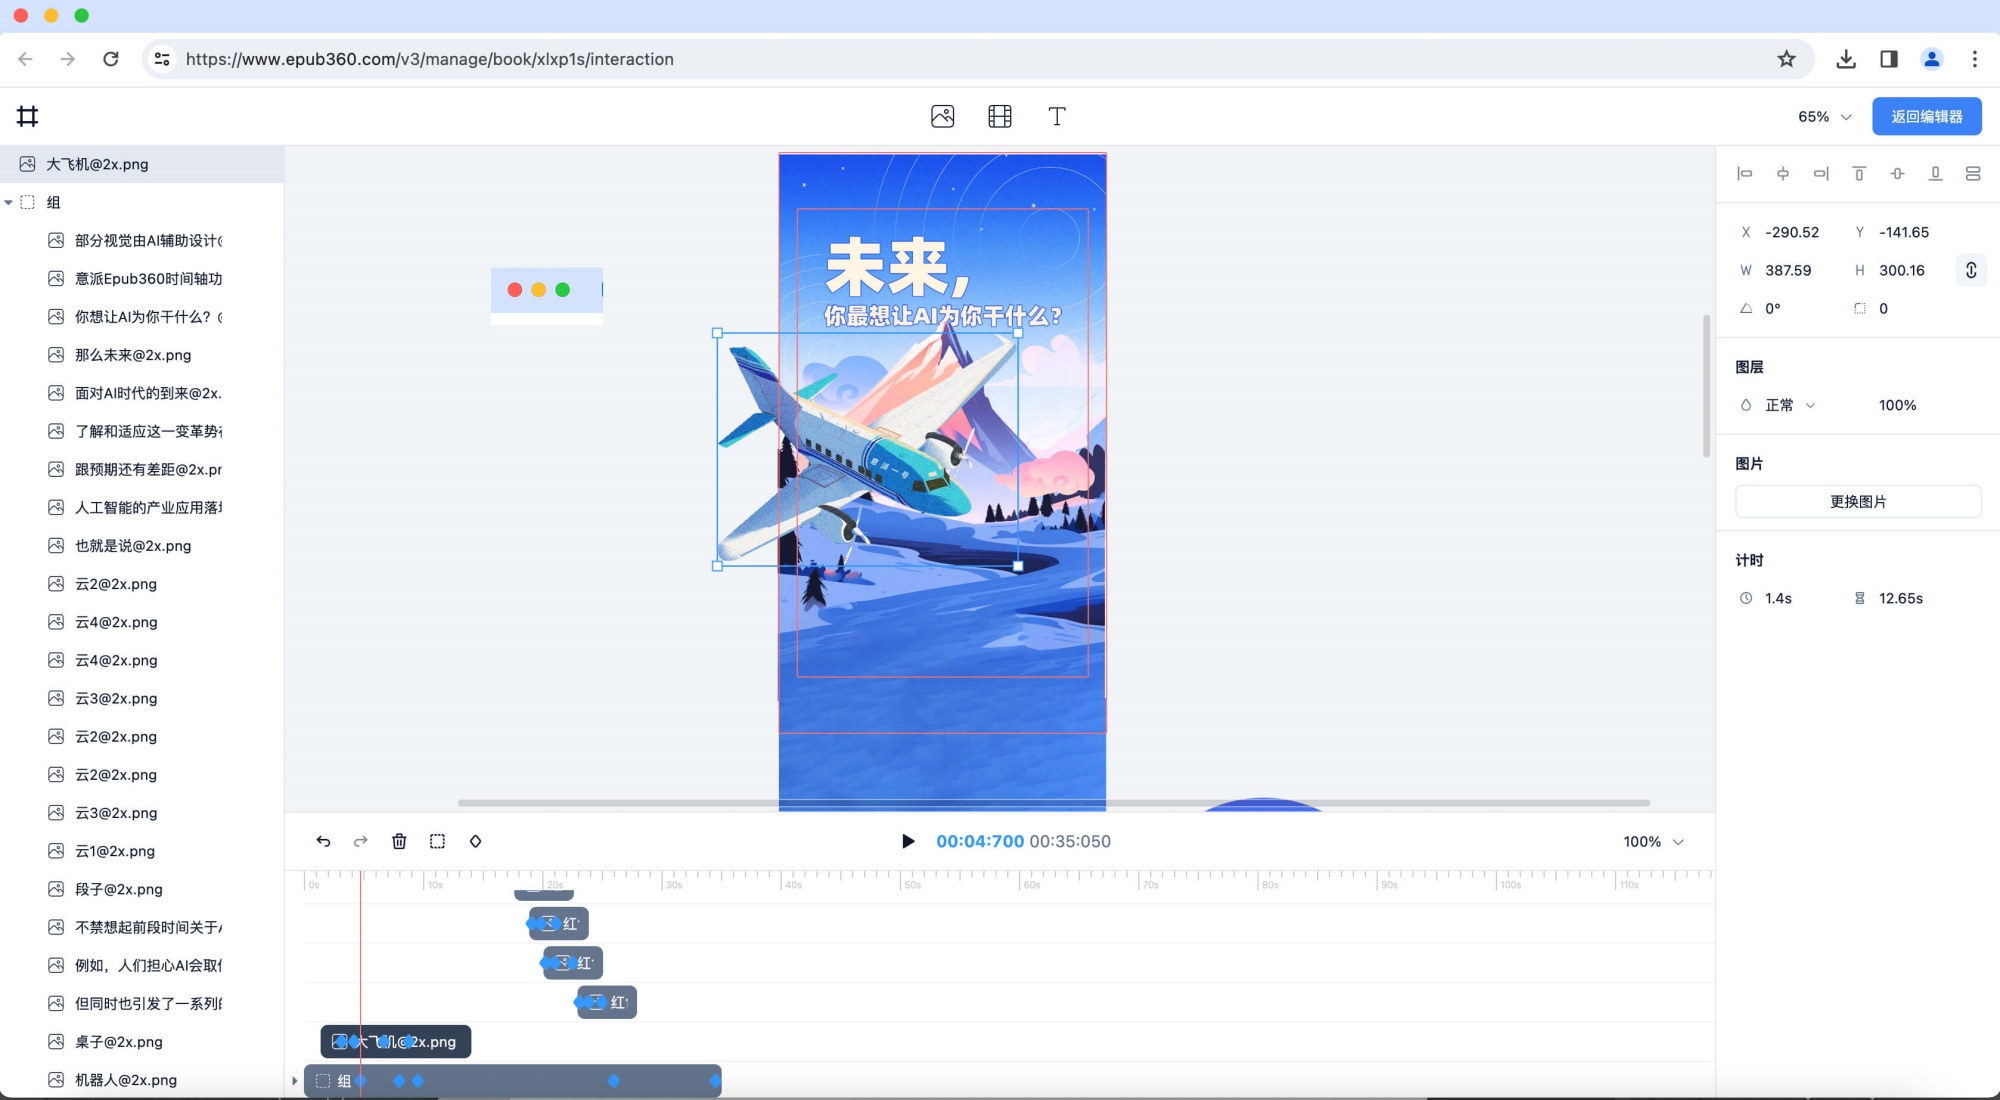
Task: Click the delete trash icon
Action: pos(399,841)
